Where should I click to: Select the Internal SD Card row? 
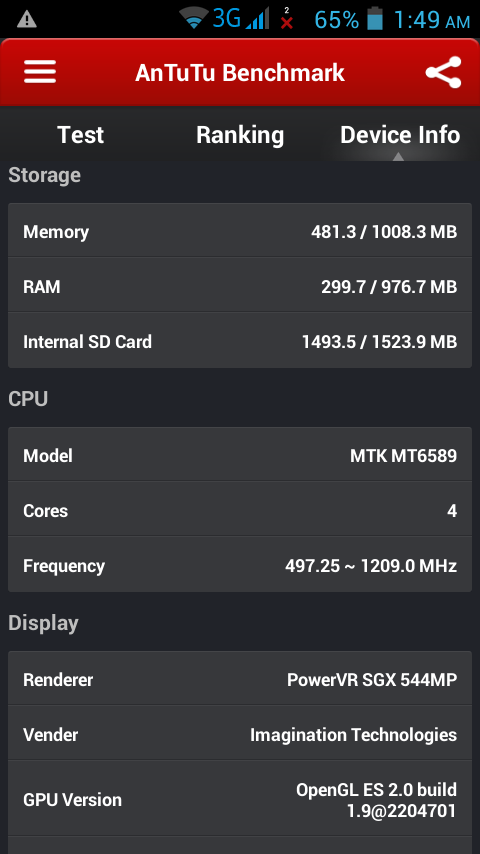[x=240, y=341]
